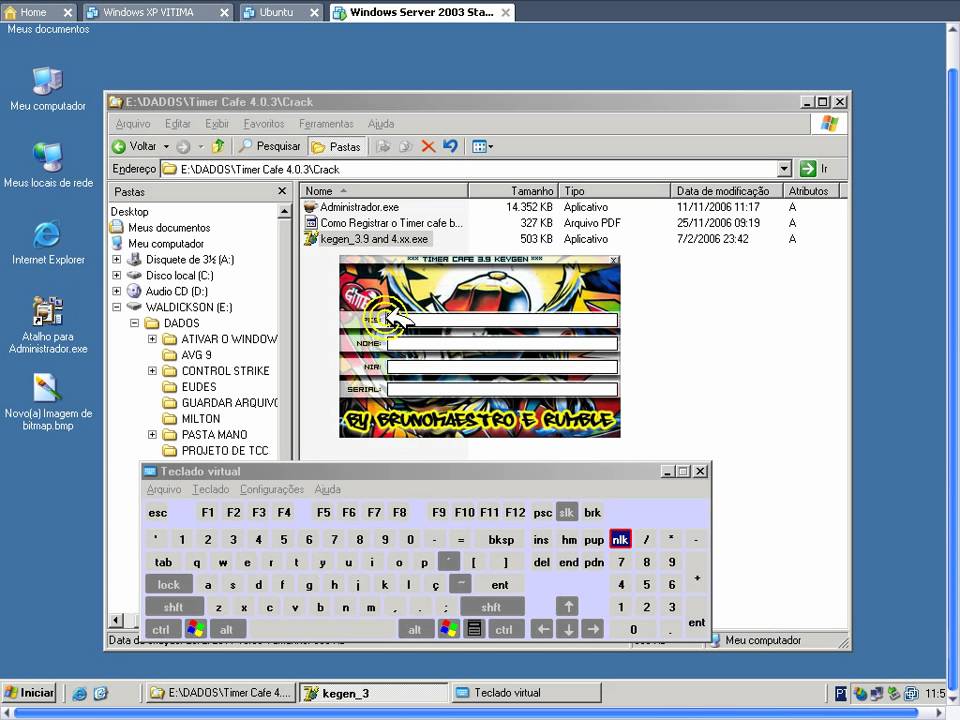Toggle right alt key on virtual keyboard
The height and width of the screenshot is (720, 960).
point(416,629)
